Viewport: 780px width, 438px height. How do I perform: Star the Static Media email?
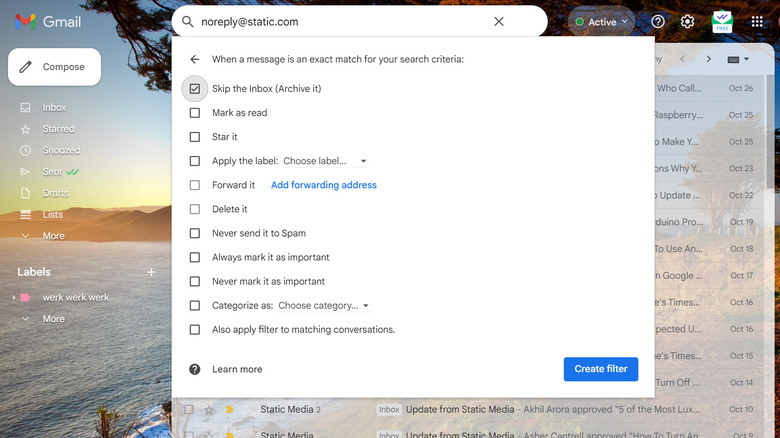point(209,409)
